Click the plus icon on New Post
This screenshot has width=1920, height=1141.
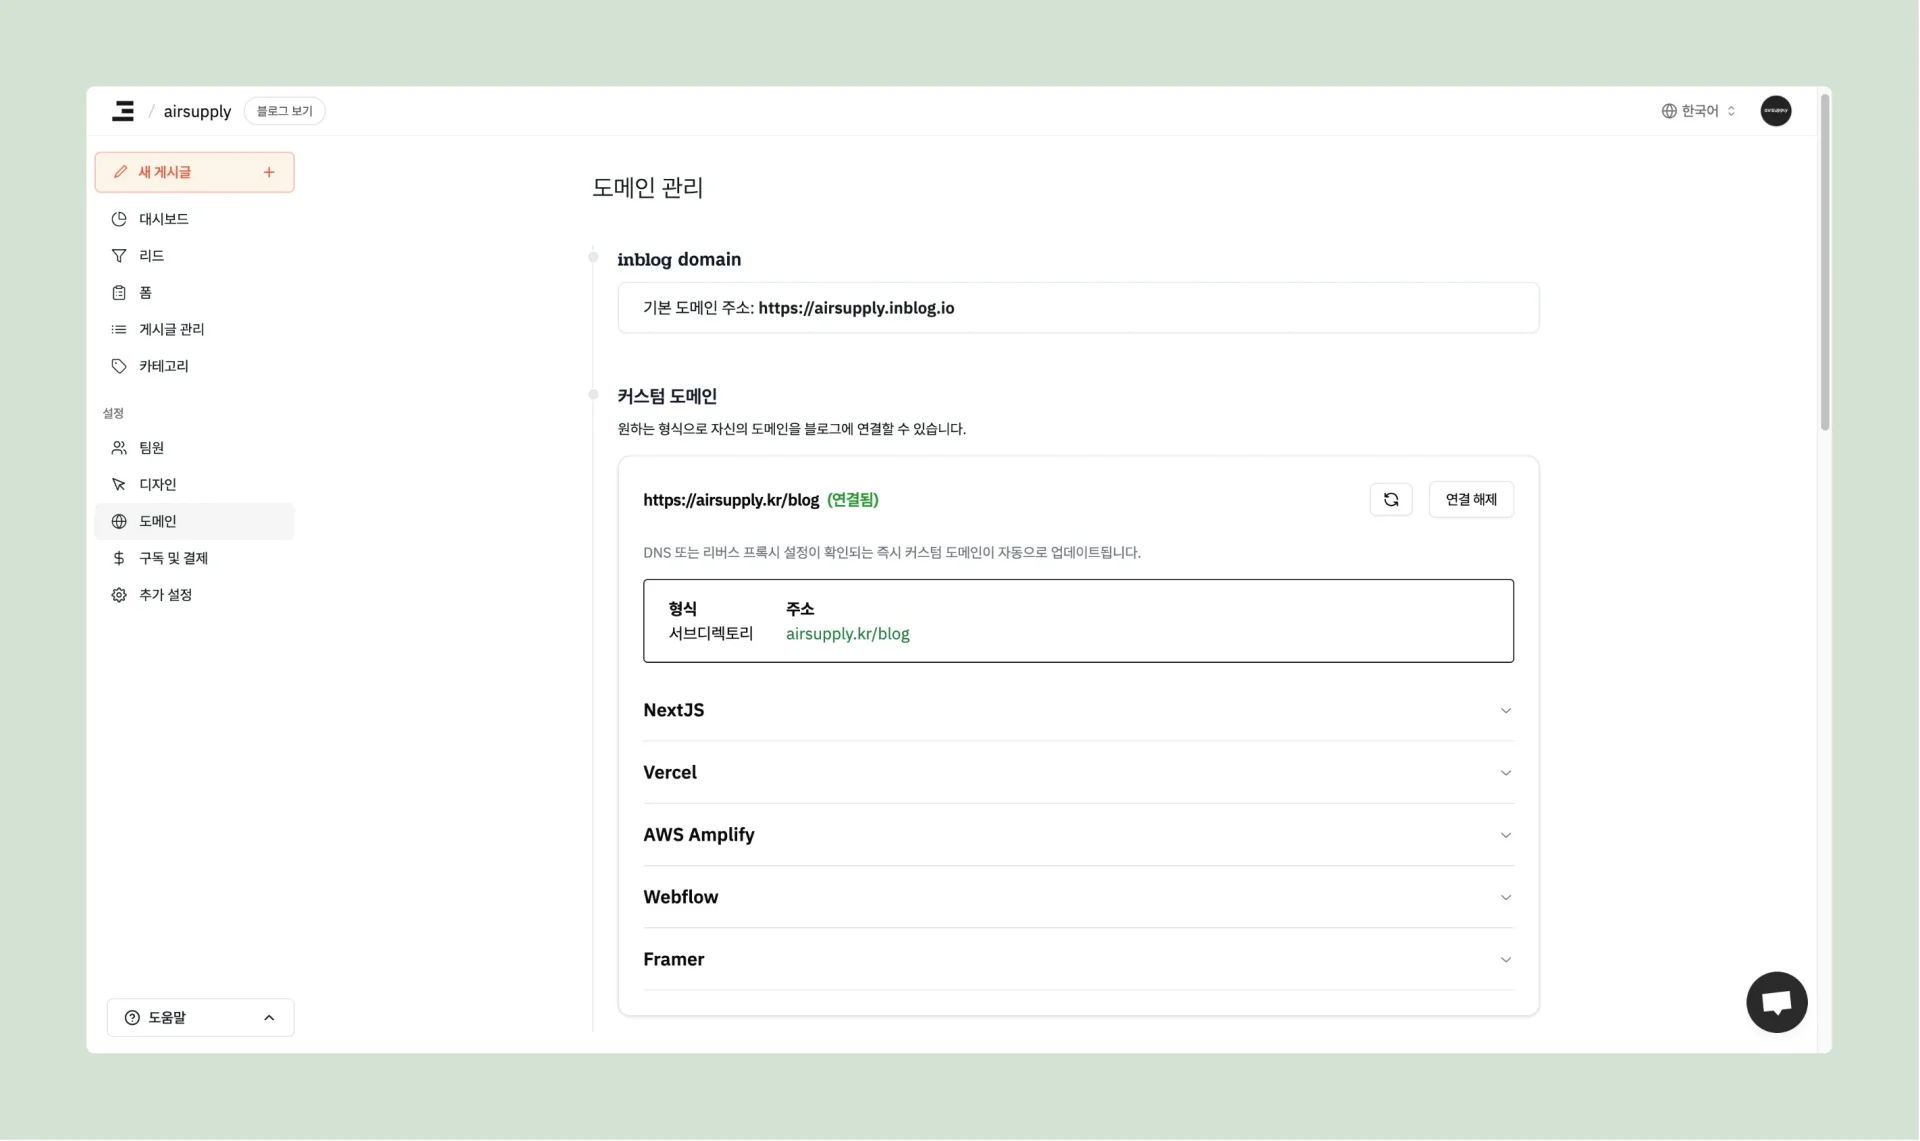269,173
